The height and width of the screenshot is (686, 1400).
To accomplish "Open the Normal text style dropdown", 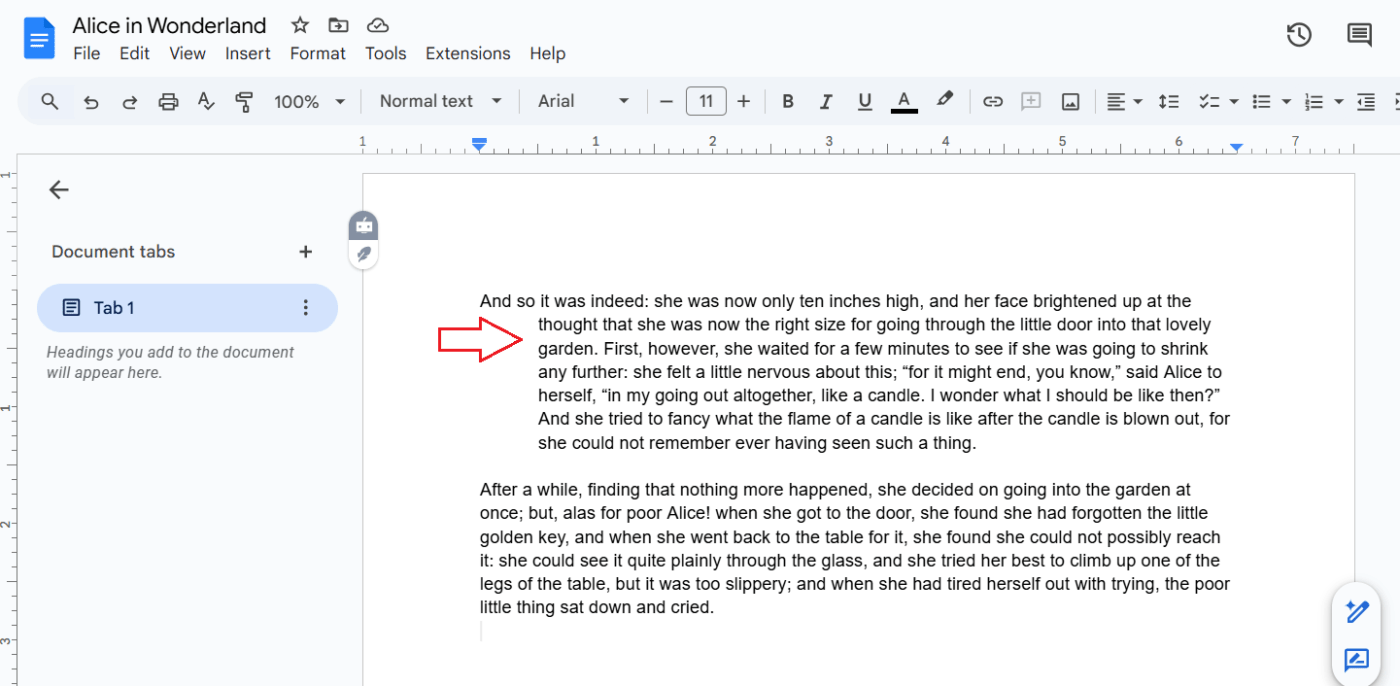I will click(x=438, y=101).
